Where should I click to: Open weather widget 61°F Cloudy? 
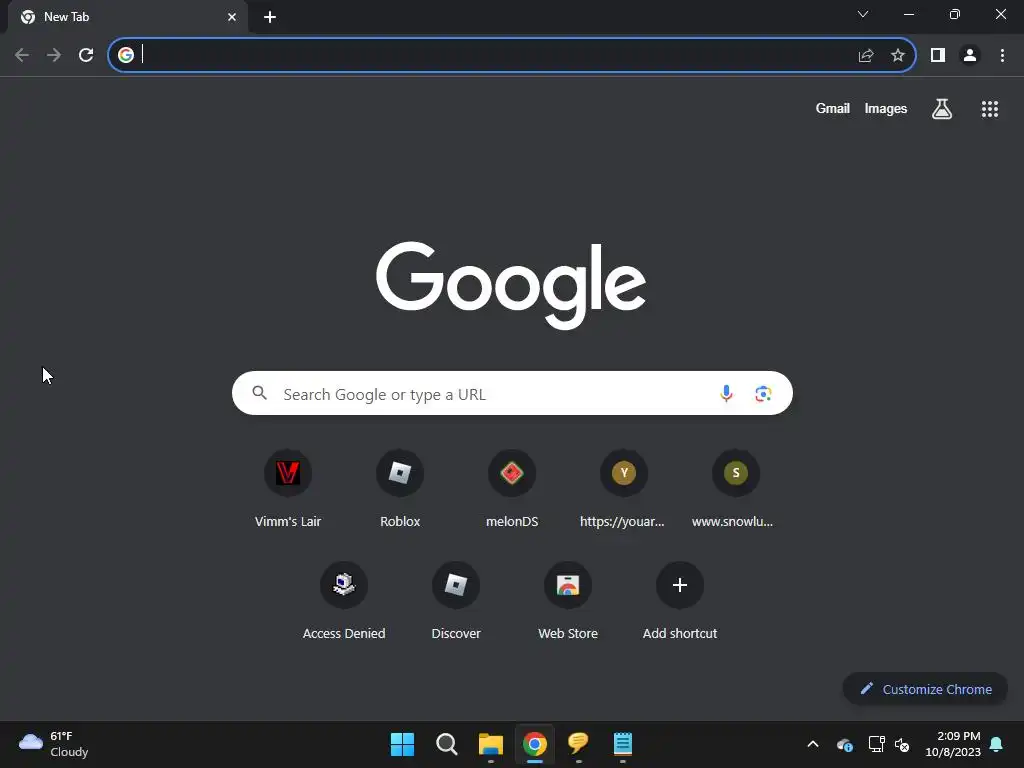pyautogui.click(x=54, y=744)
